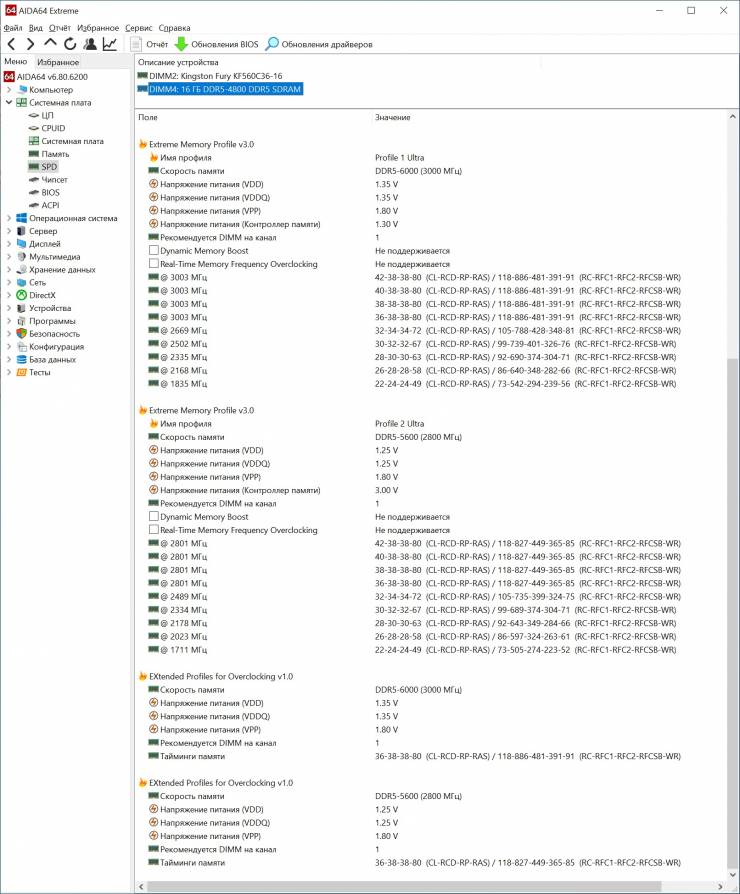Open the Отчёт menu in menu bar
Viewport: 740px width, 894px height.
tap(59, 27)
